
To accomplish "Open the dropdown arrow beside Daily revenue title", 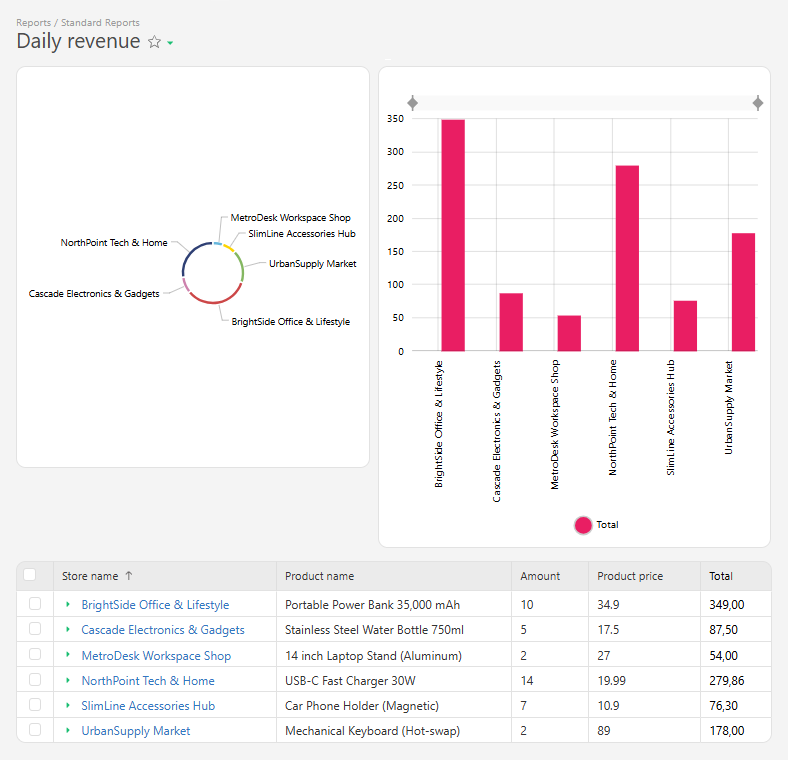I will point(170,43).
